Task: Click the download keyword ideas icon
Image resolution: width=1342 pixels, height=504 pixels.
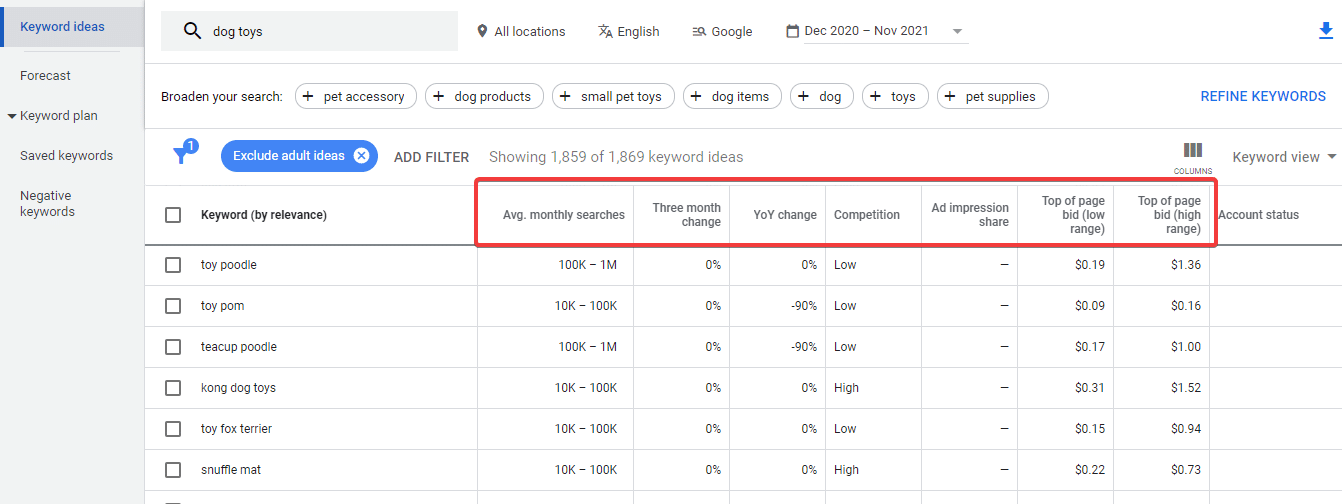Action: 1326,31
